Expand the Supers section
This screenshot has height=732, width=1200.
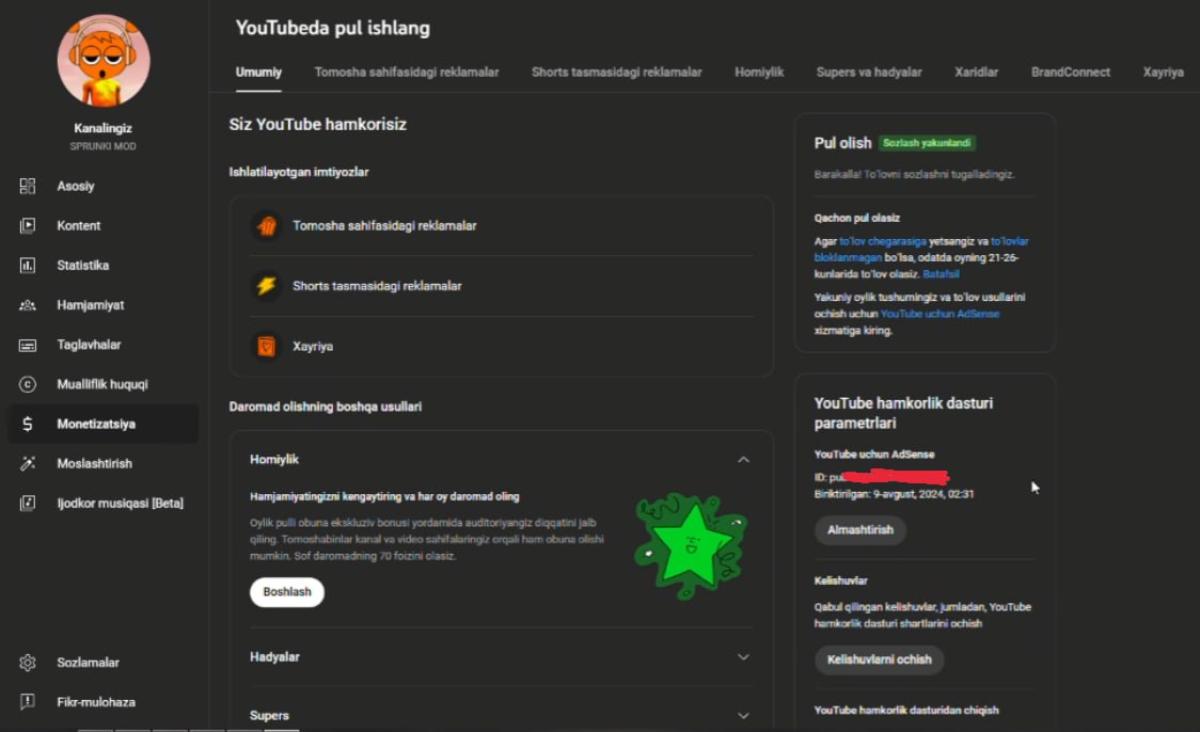[x=743, y=715]
